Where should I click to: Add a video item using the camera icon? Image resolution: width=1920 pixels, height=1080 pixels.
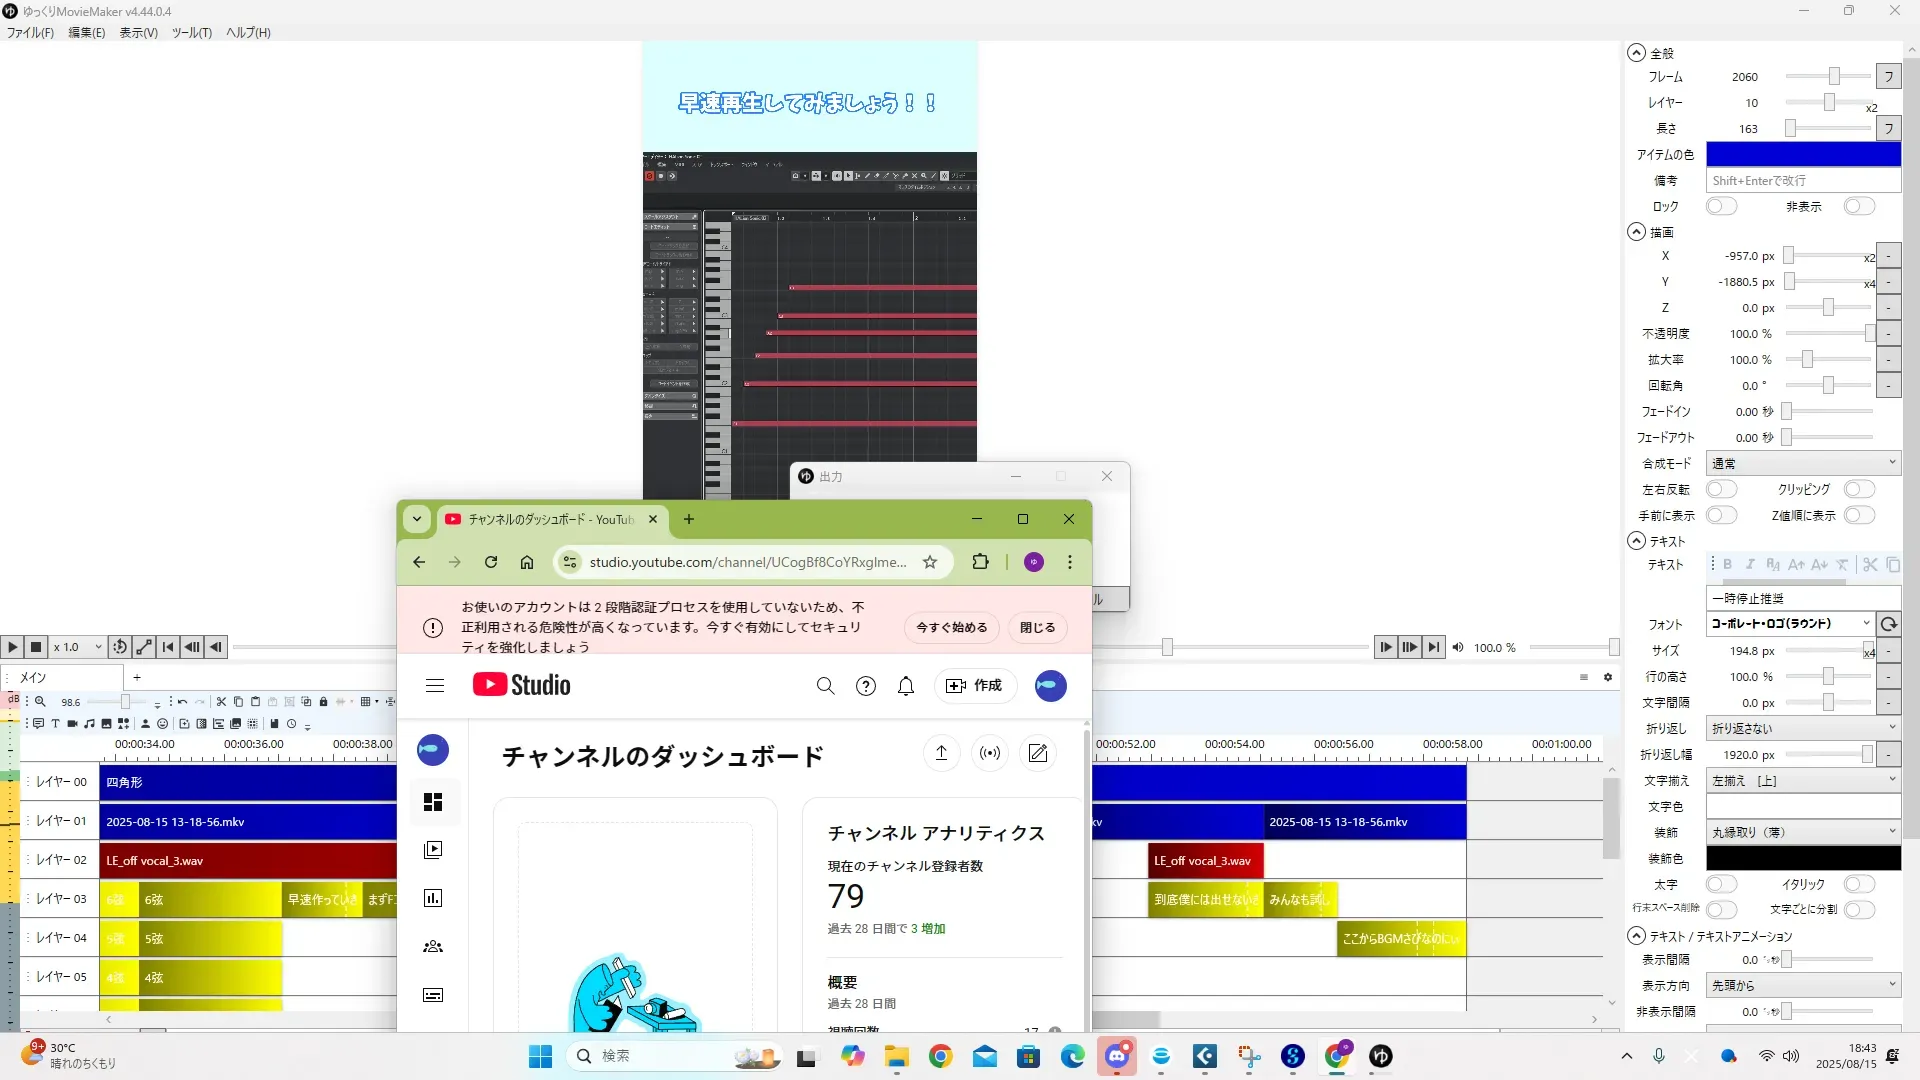click(x=72, y=724)
